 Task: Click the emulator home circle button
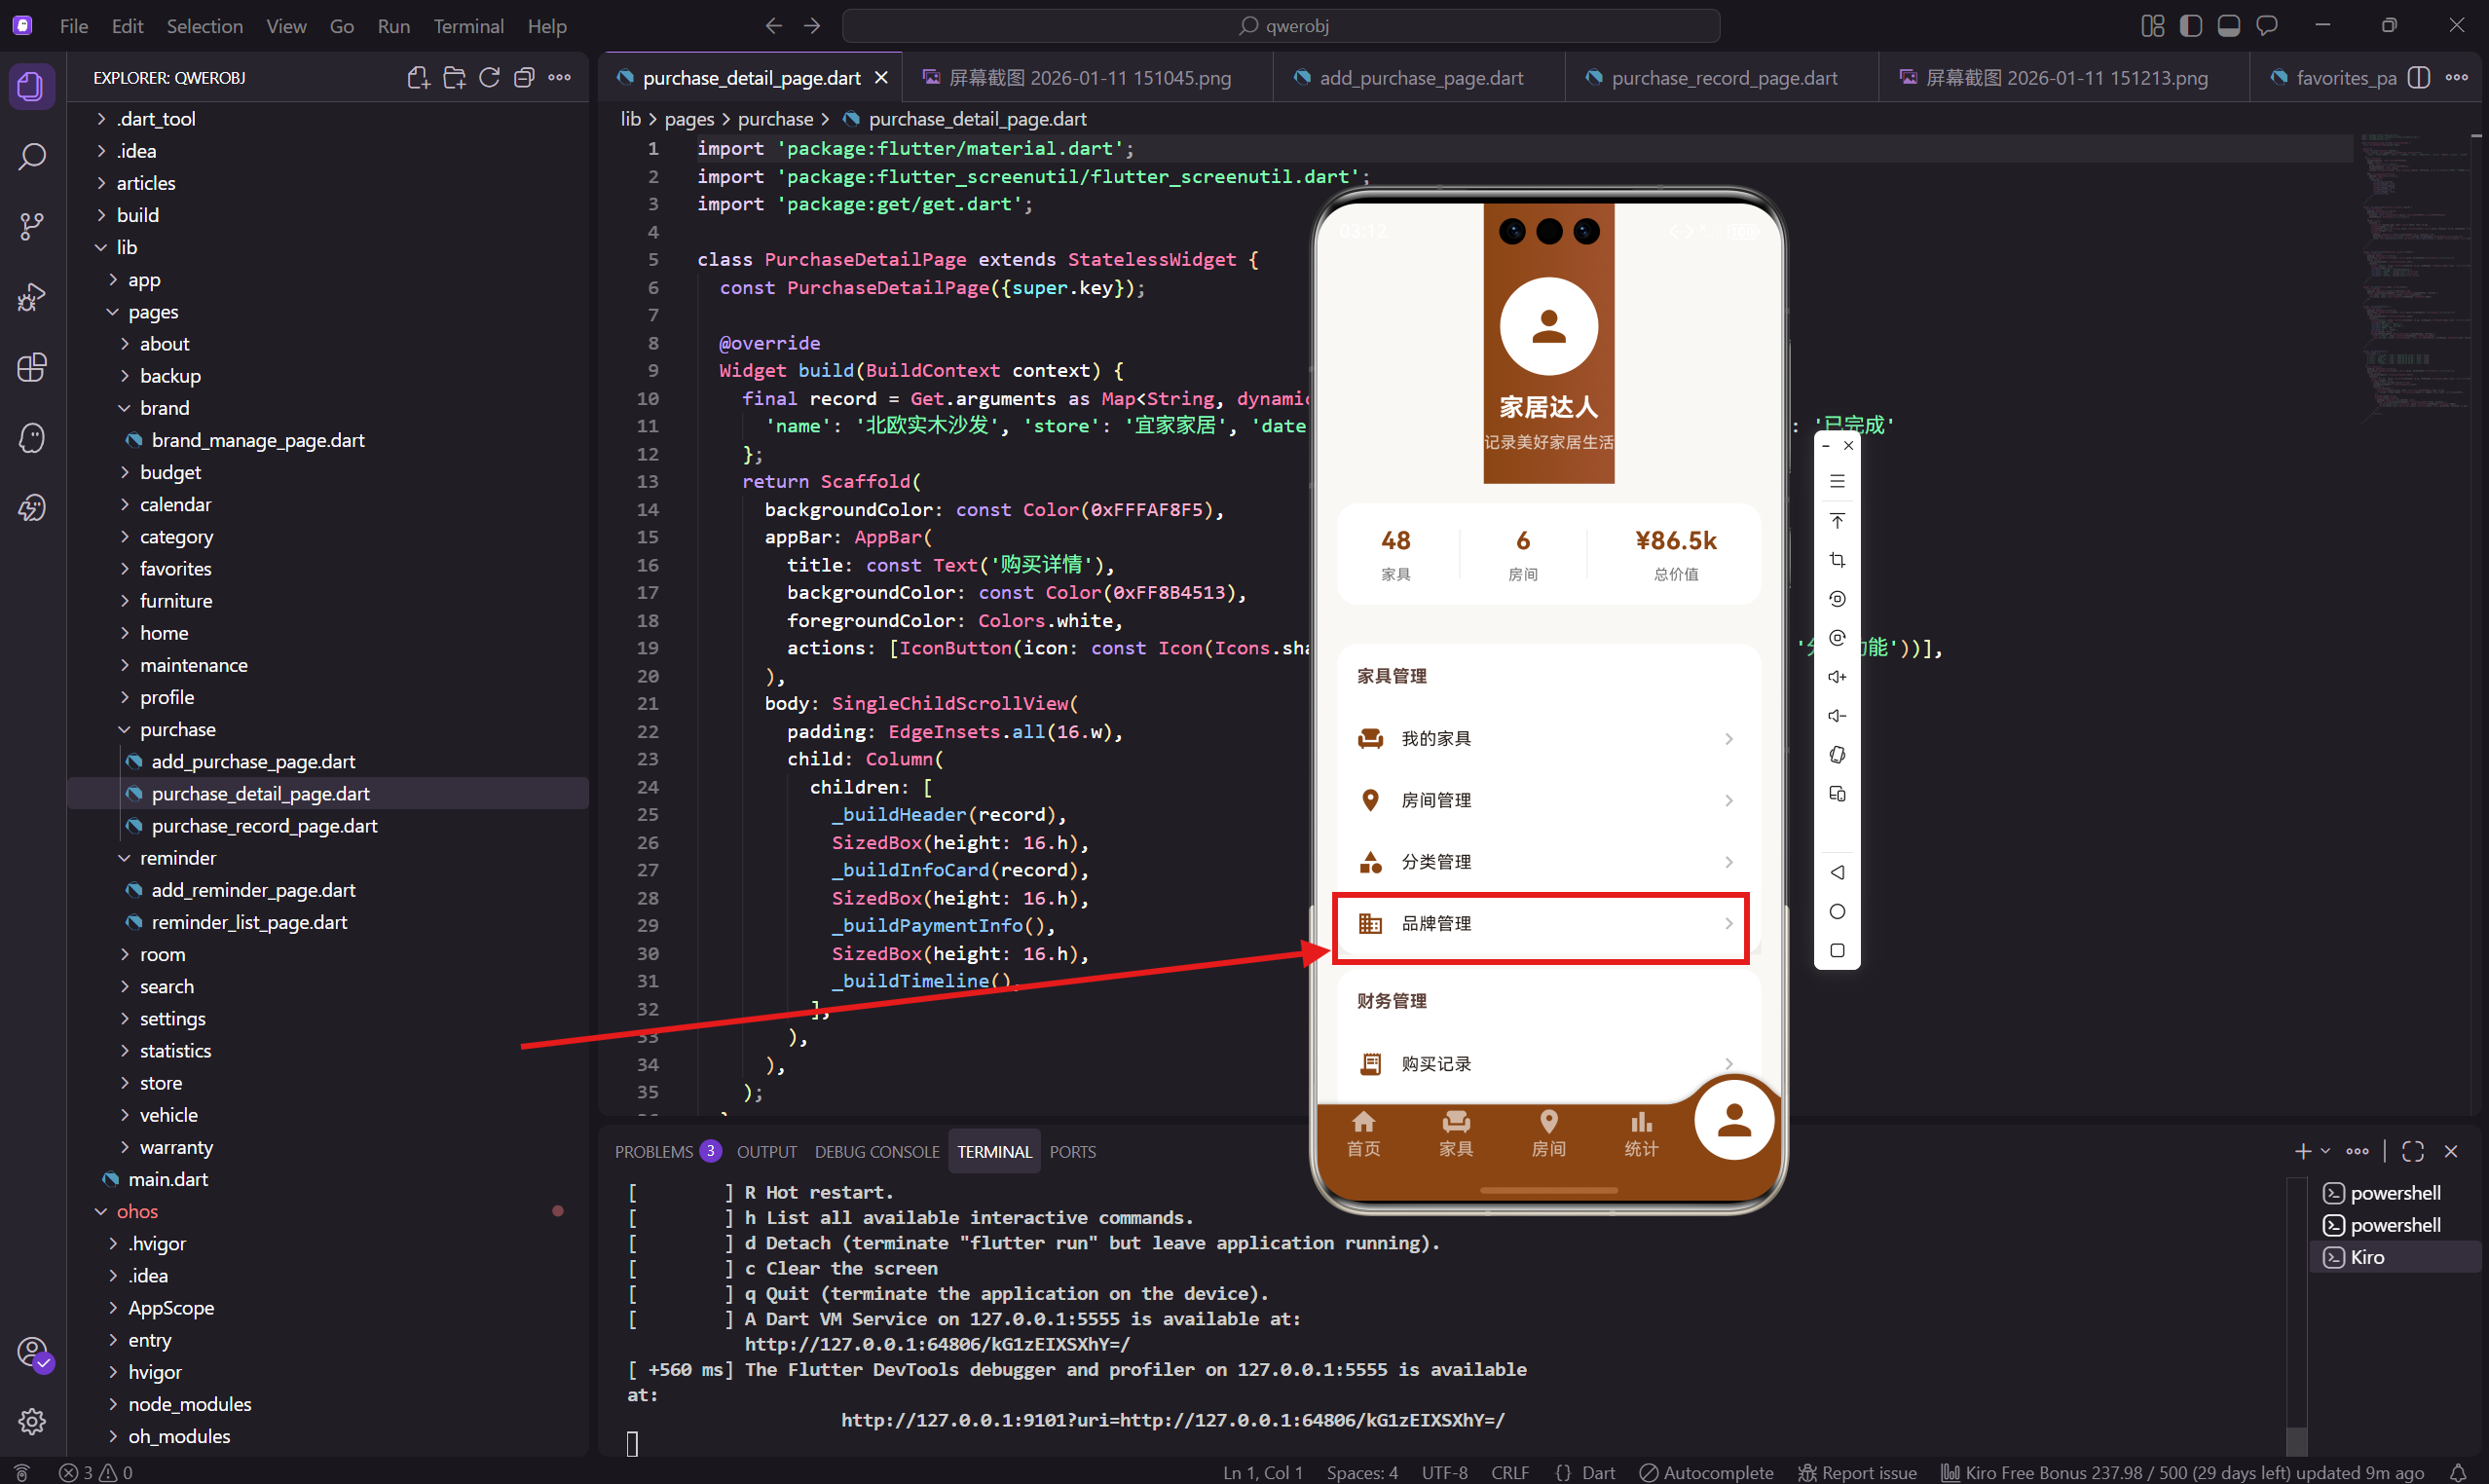pos(1837,911)
